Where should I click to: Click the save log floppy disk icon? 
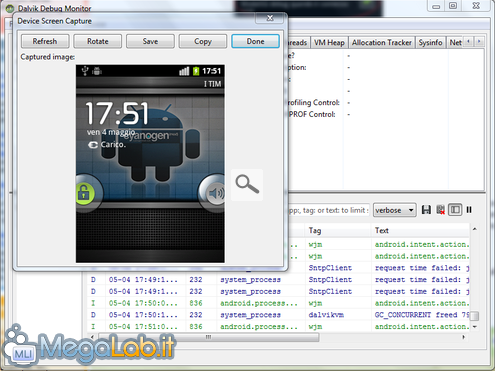coord(426,210)
